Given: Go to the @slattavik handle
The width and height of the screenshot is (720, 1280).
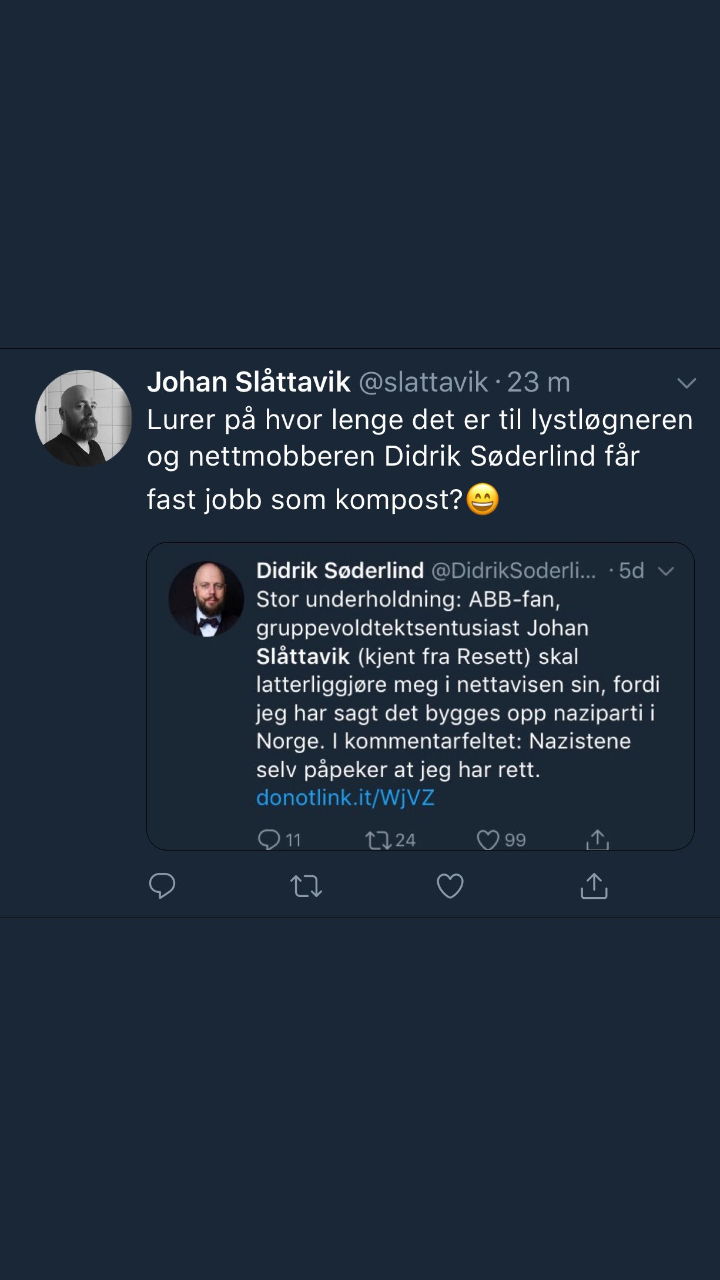Looking at the screenshot, I should pyautogui.click(x=423, y=382).
